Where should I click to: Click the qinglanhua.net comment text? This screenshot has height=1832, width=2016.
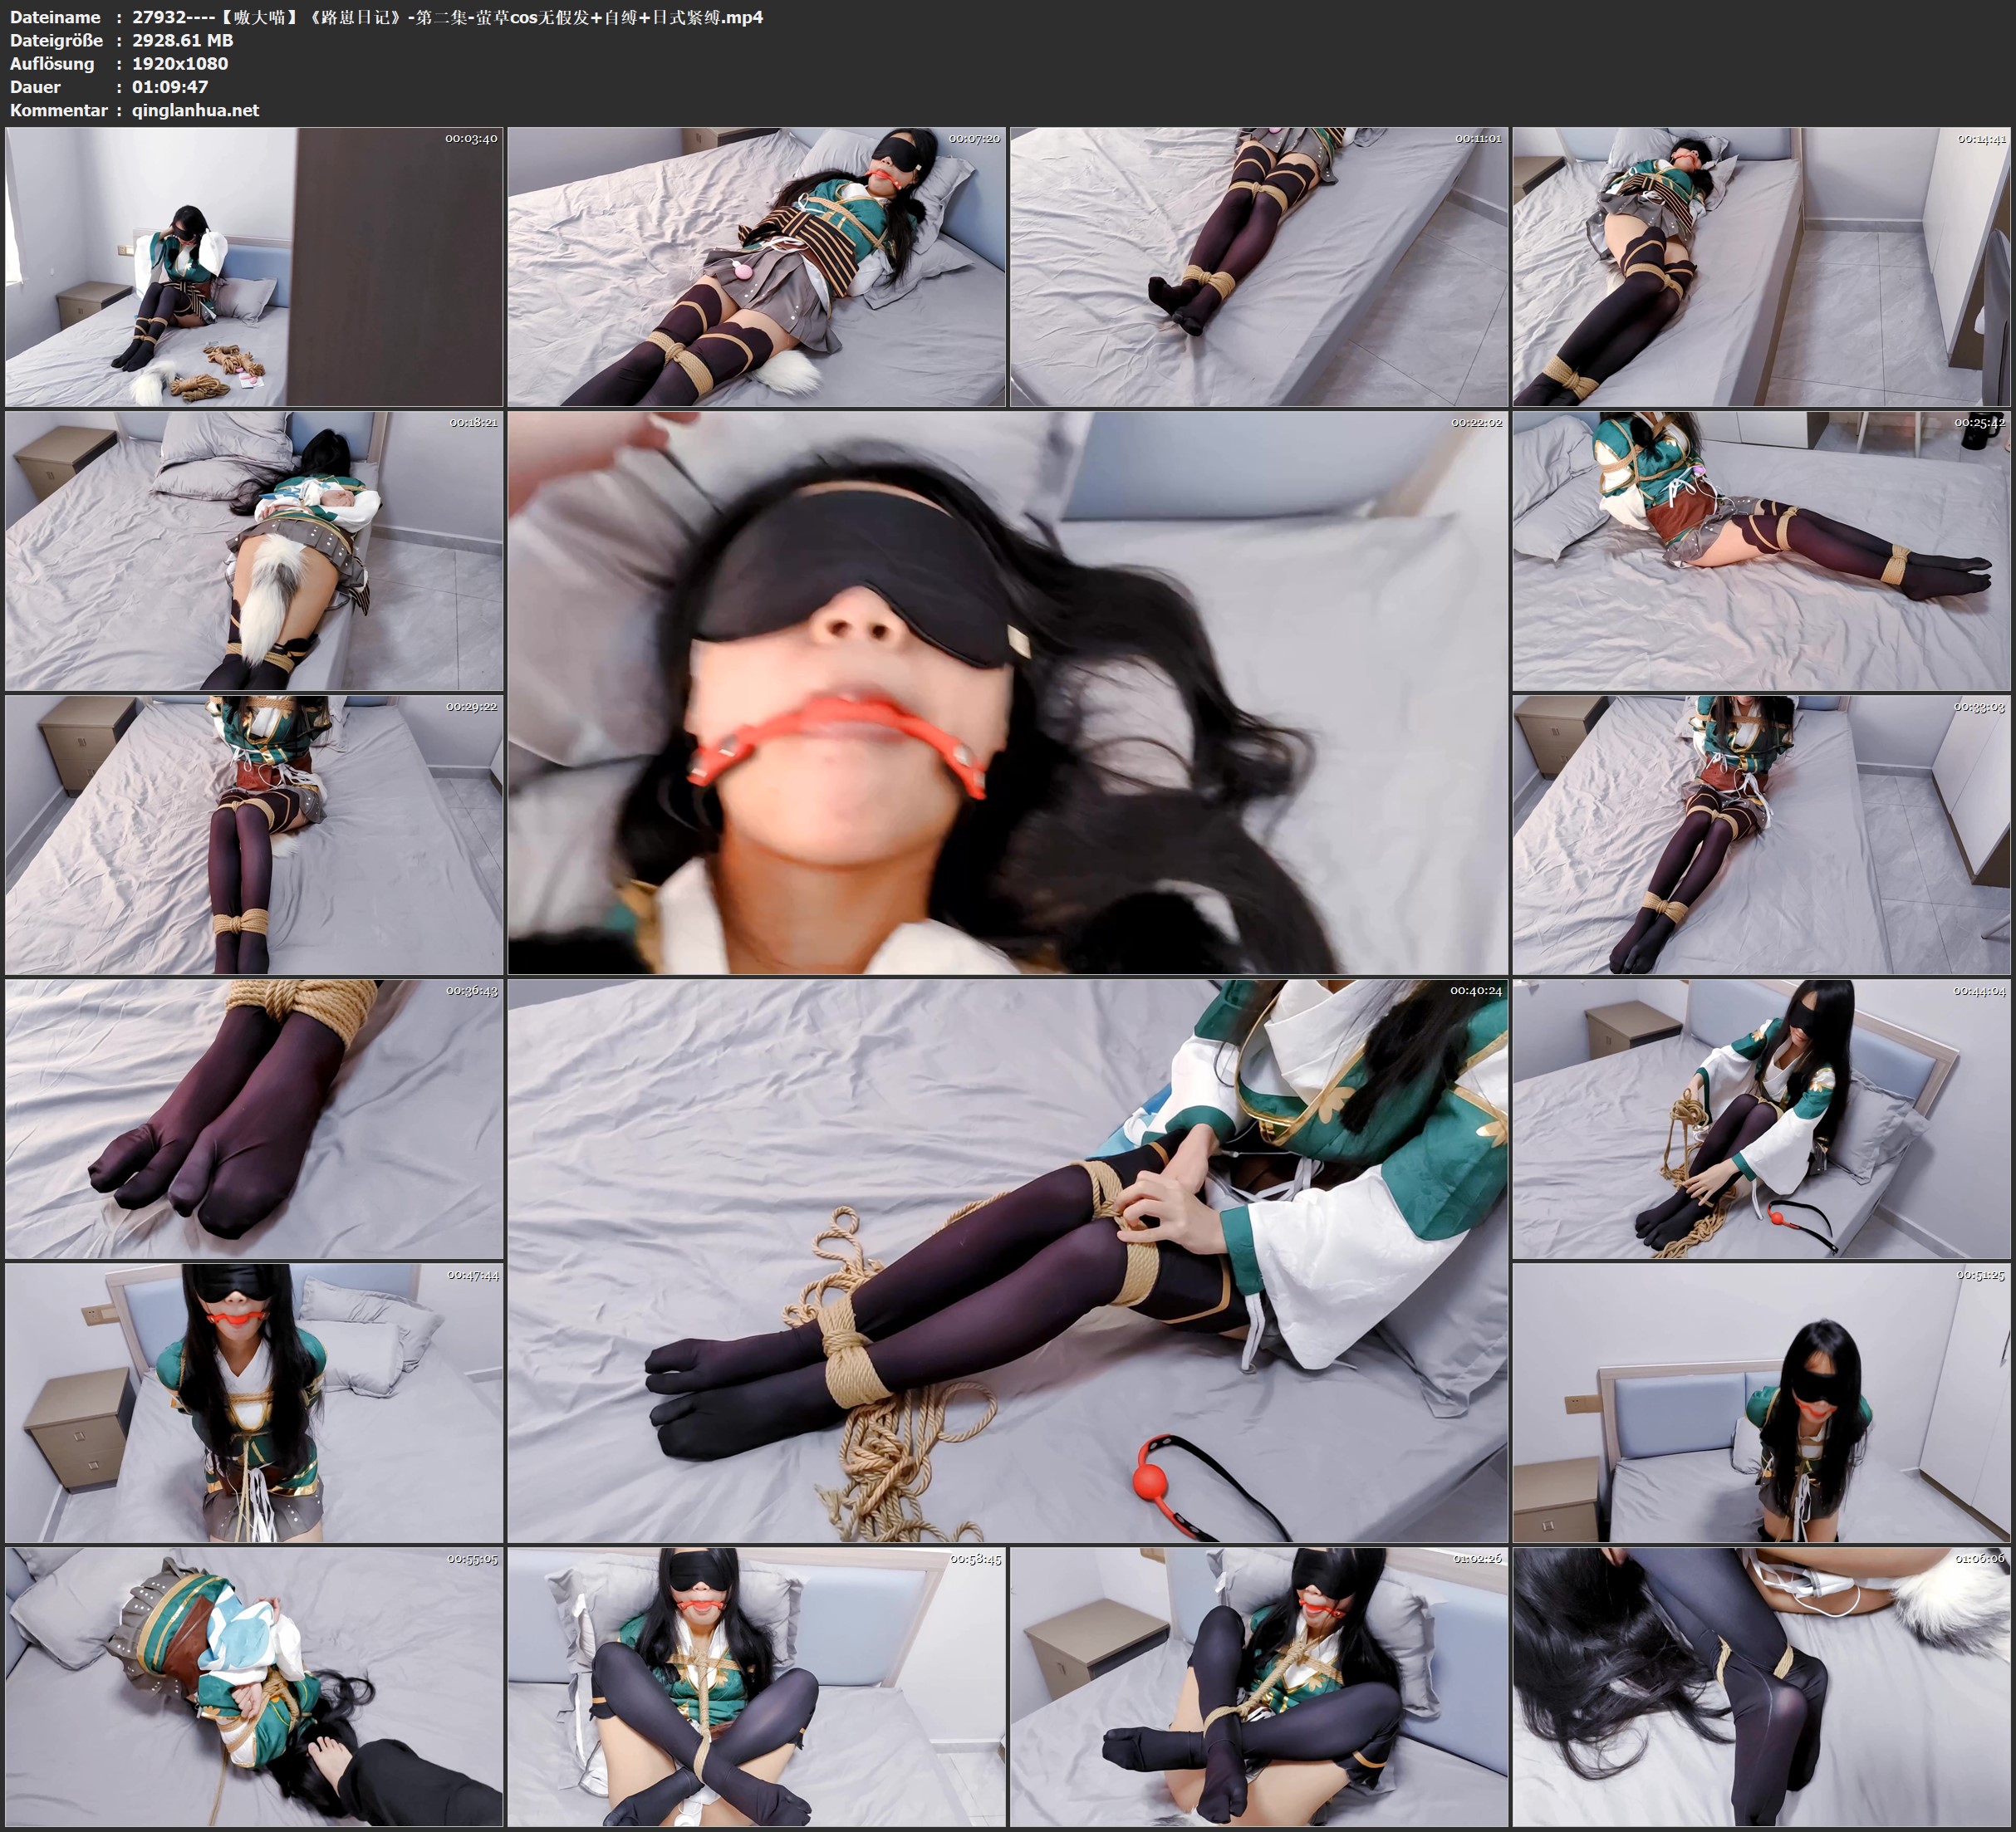[x=195, y=110]
